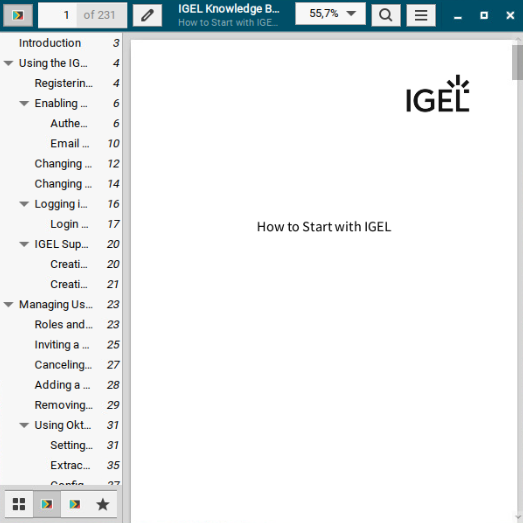Collapse the 'Enabling ...' subsection
The height and width of the screenshot is (523, 523).
[24, 103]
